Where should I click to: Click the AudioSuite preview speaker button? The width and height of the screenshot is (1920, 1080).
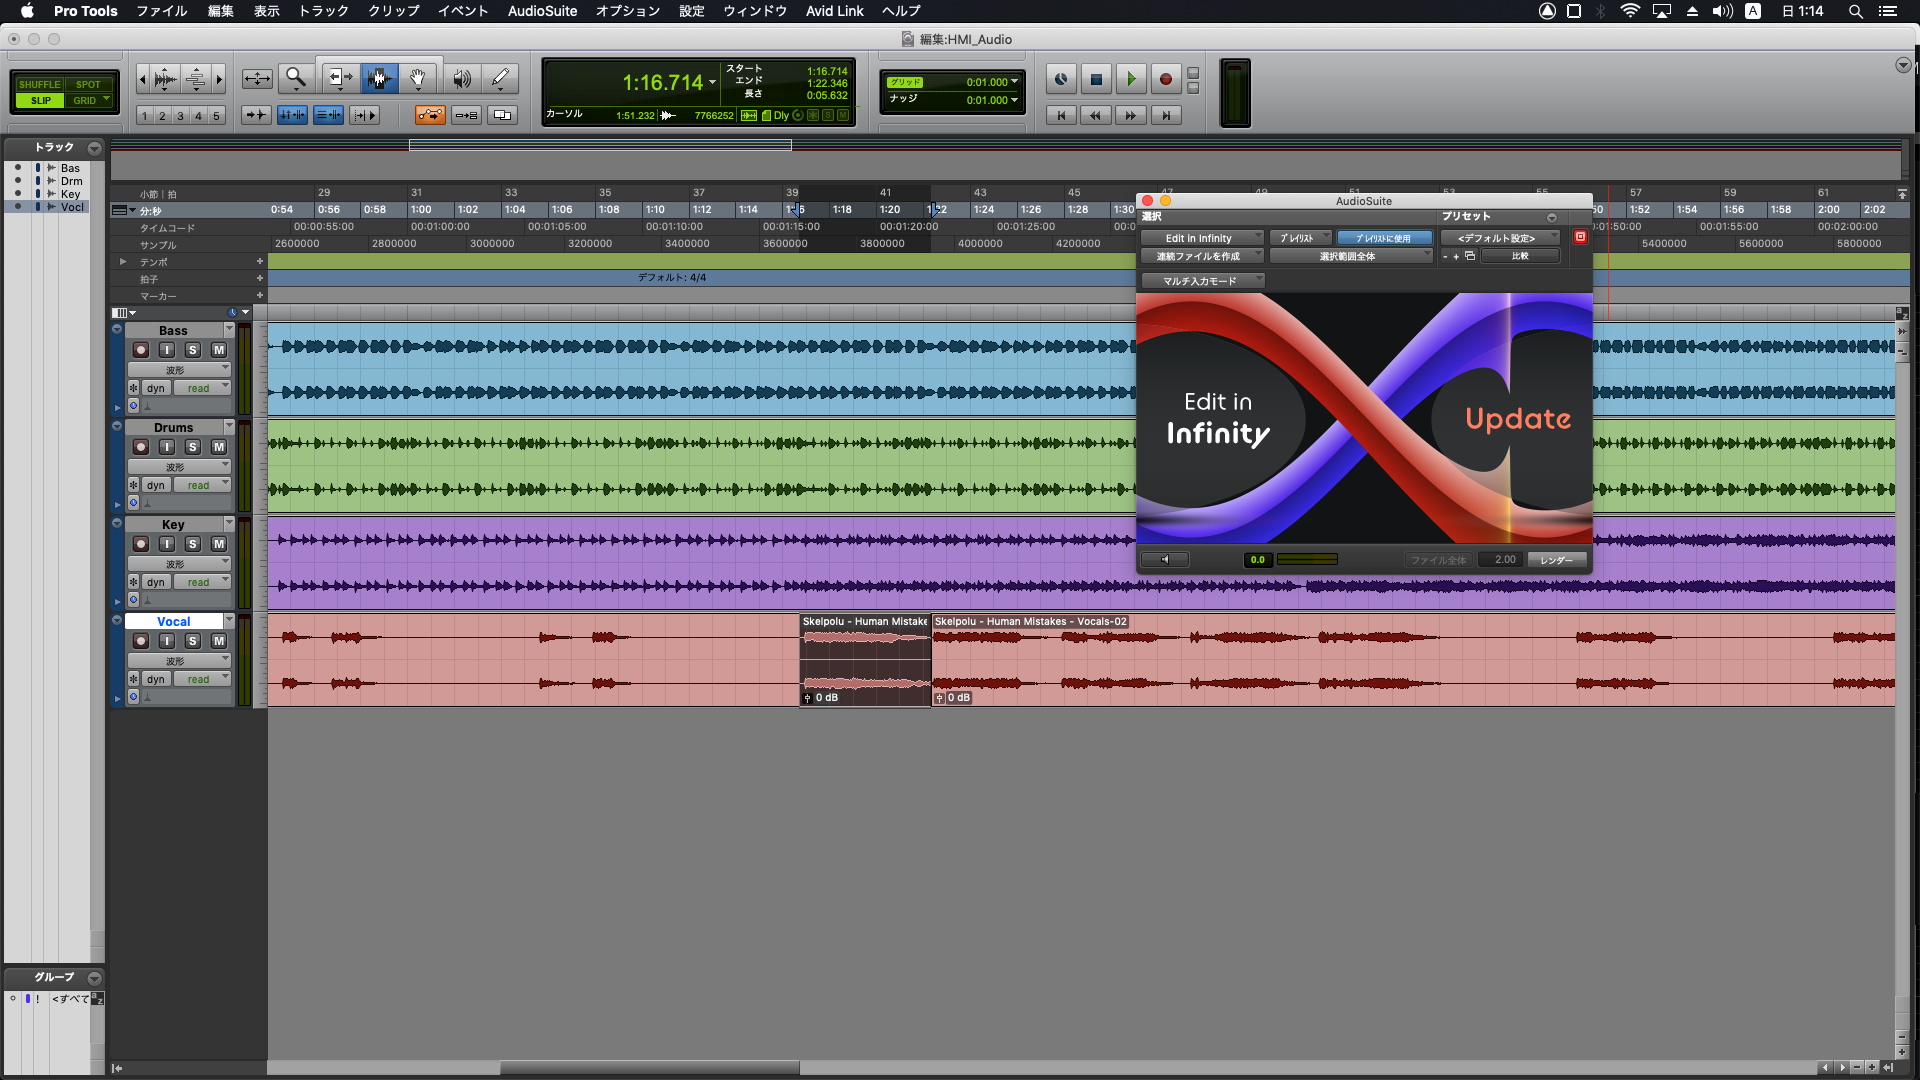[x=1165, y=559]
